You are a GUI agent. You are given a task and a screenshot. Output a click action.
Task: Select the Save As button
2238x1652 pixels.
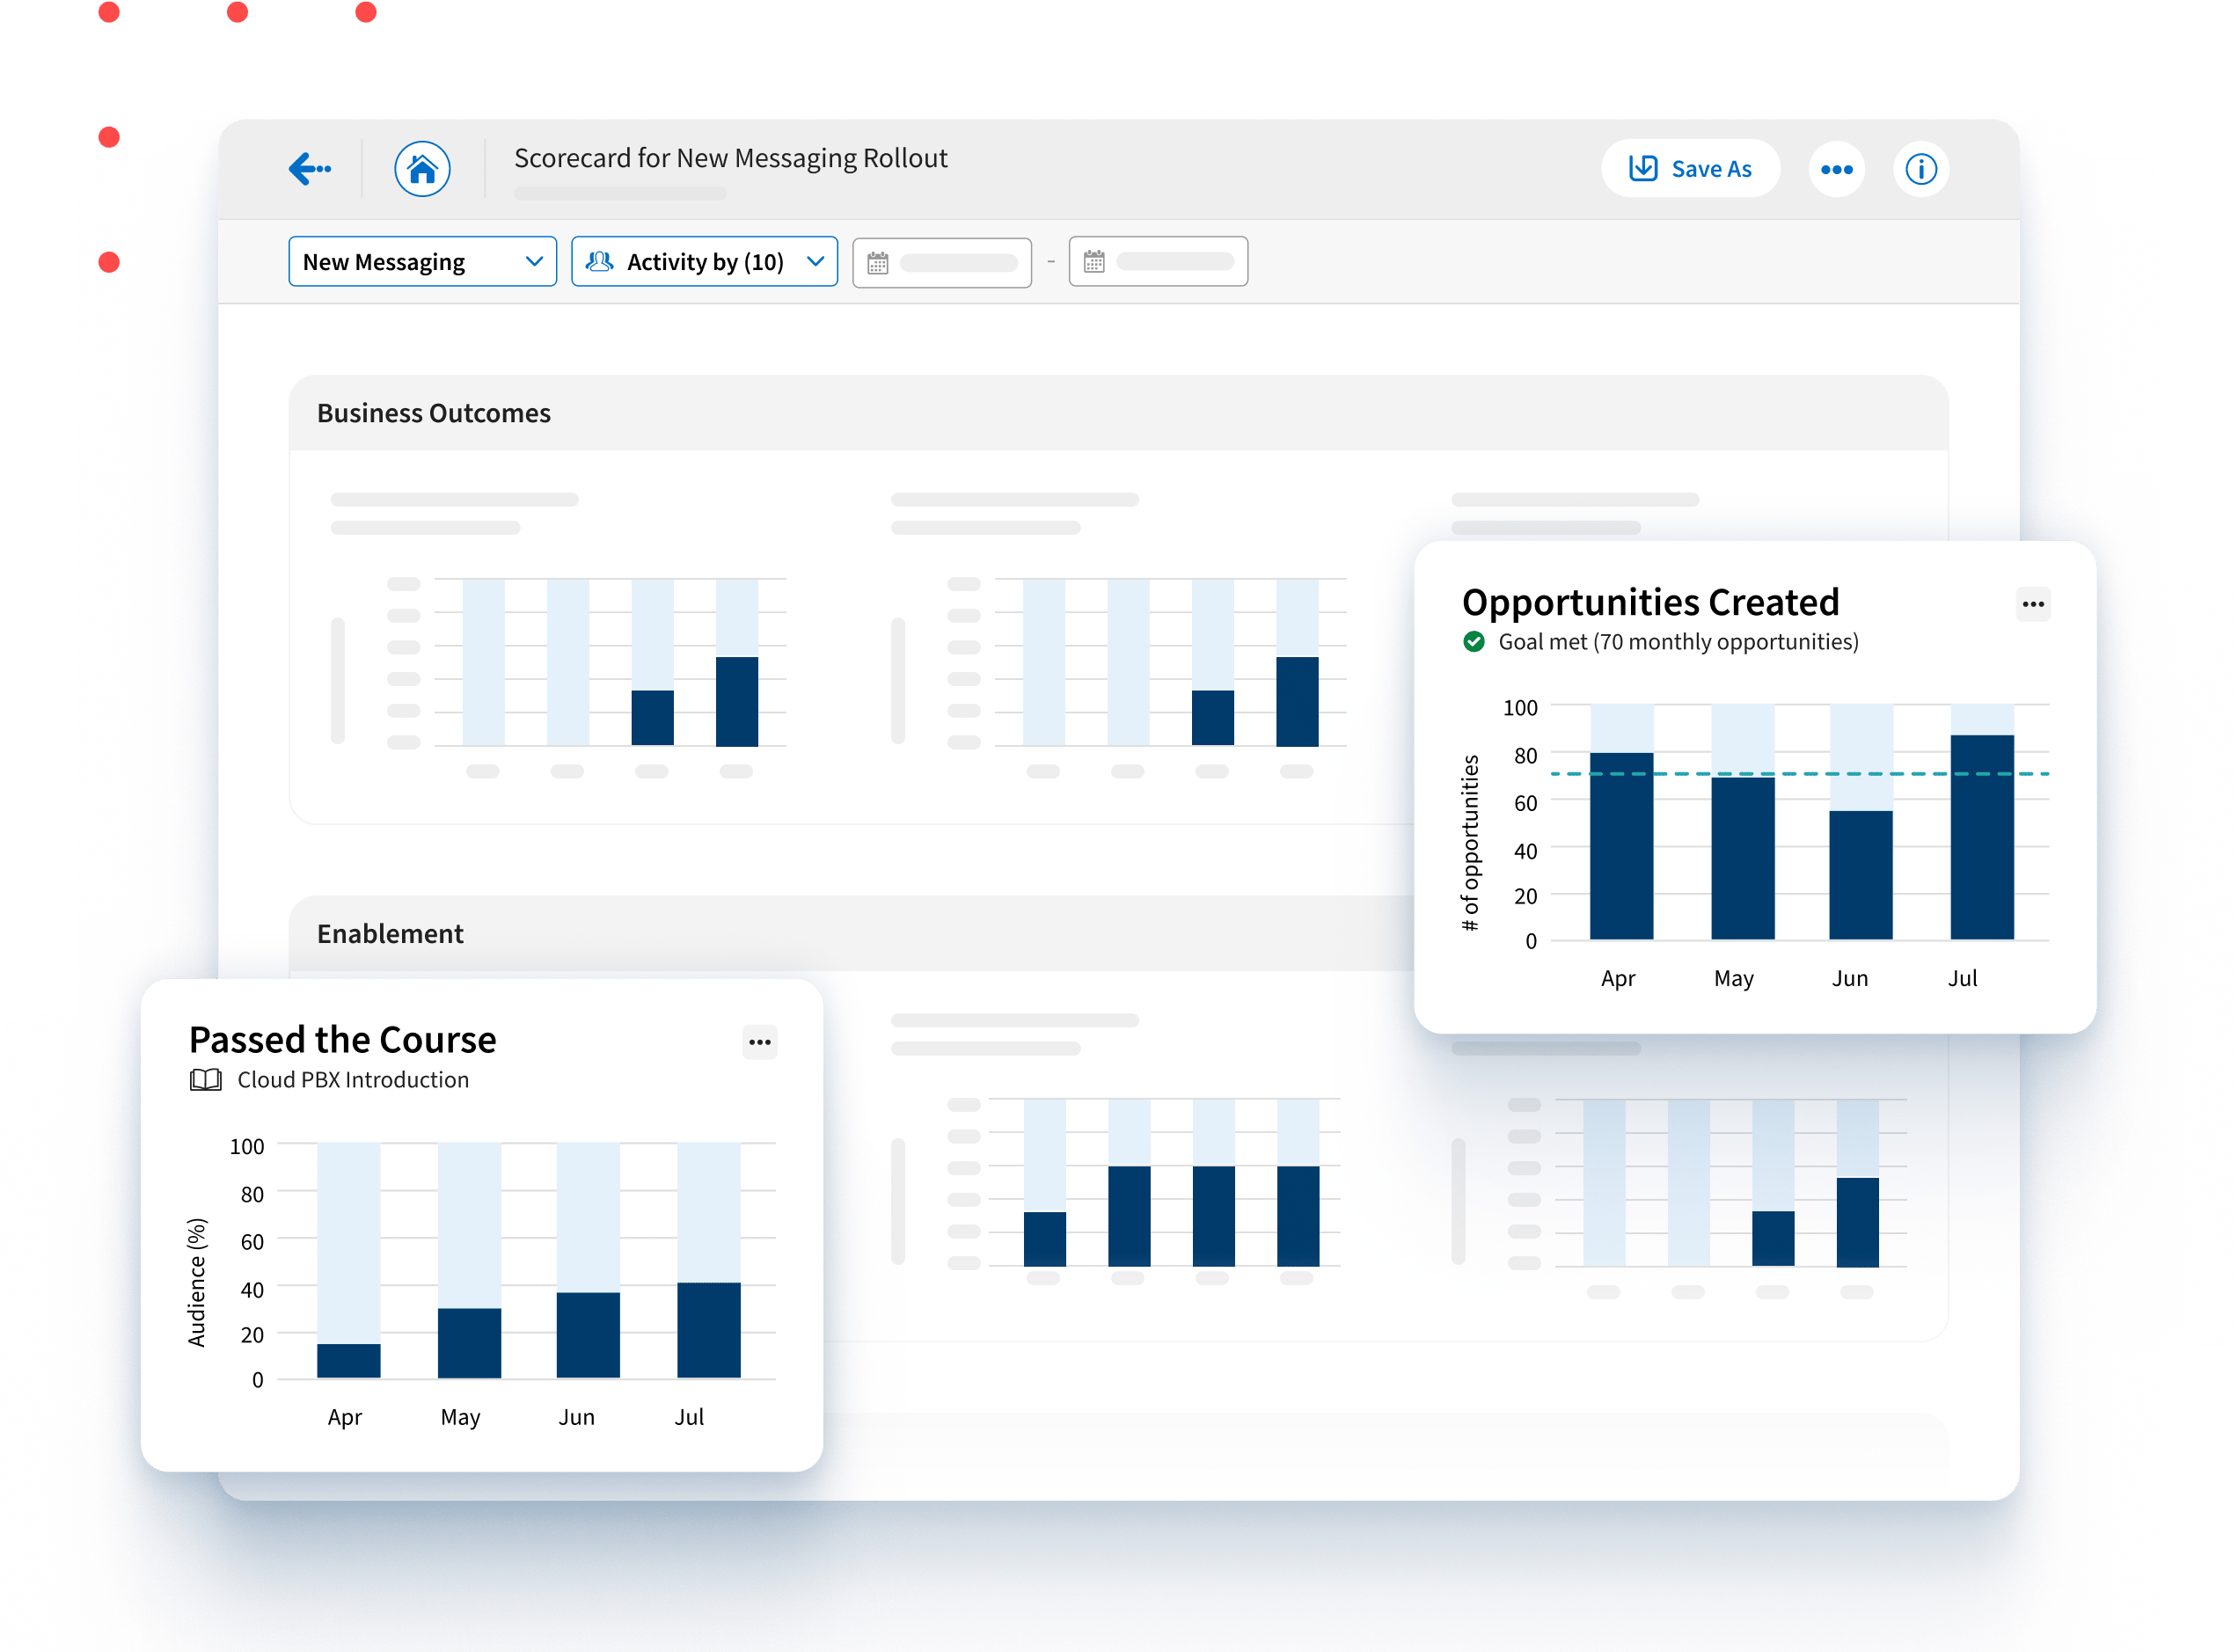pos(1694,167)
